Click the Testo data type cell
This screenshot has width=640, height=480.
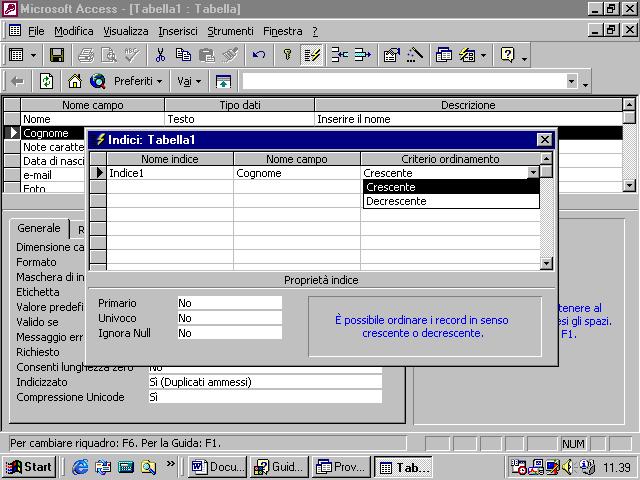point(240,119)
